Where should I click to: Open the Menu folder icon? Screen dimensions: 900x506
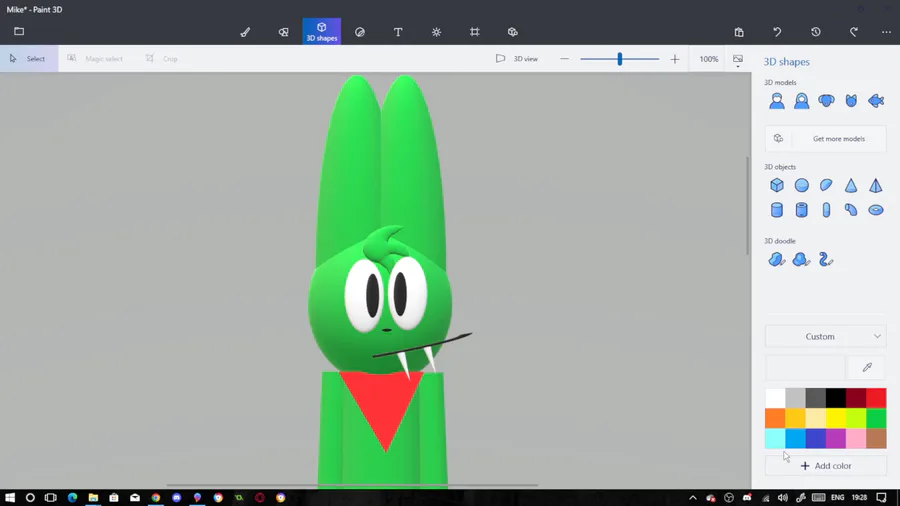pyautogui.click(x=19, y=32)
